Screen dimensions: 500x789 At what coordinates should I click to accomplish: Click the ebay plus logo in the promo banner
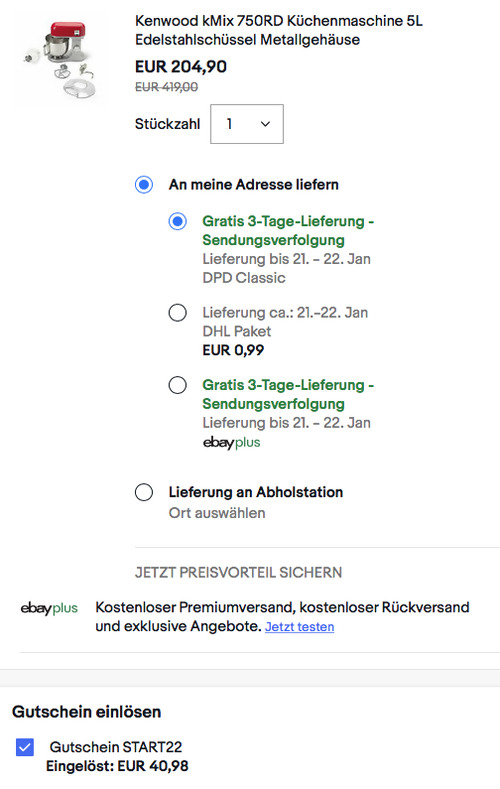[49, 608]
